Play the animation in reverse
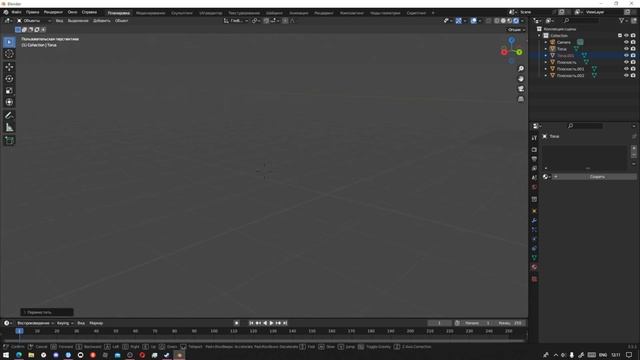This screenshot has height=360, width=640. pos(265,323)
